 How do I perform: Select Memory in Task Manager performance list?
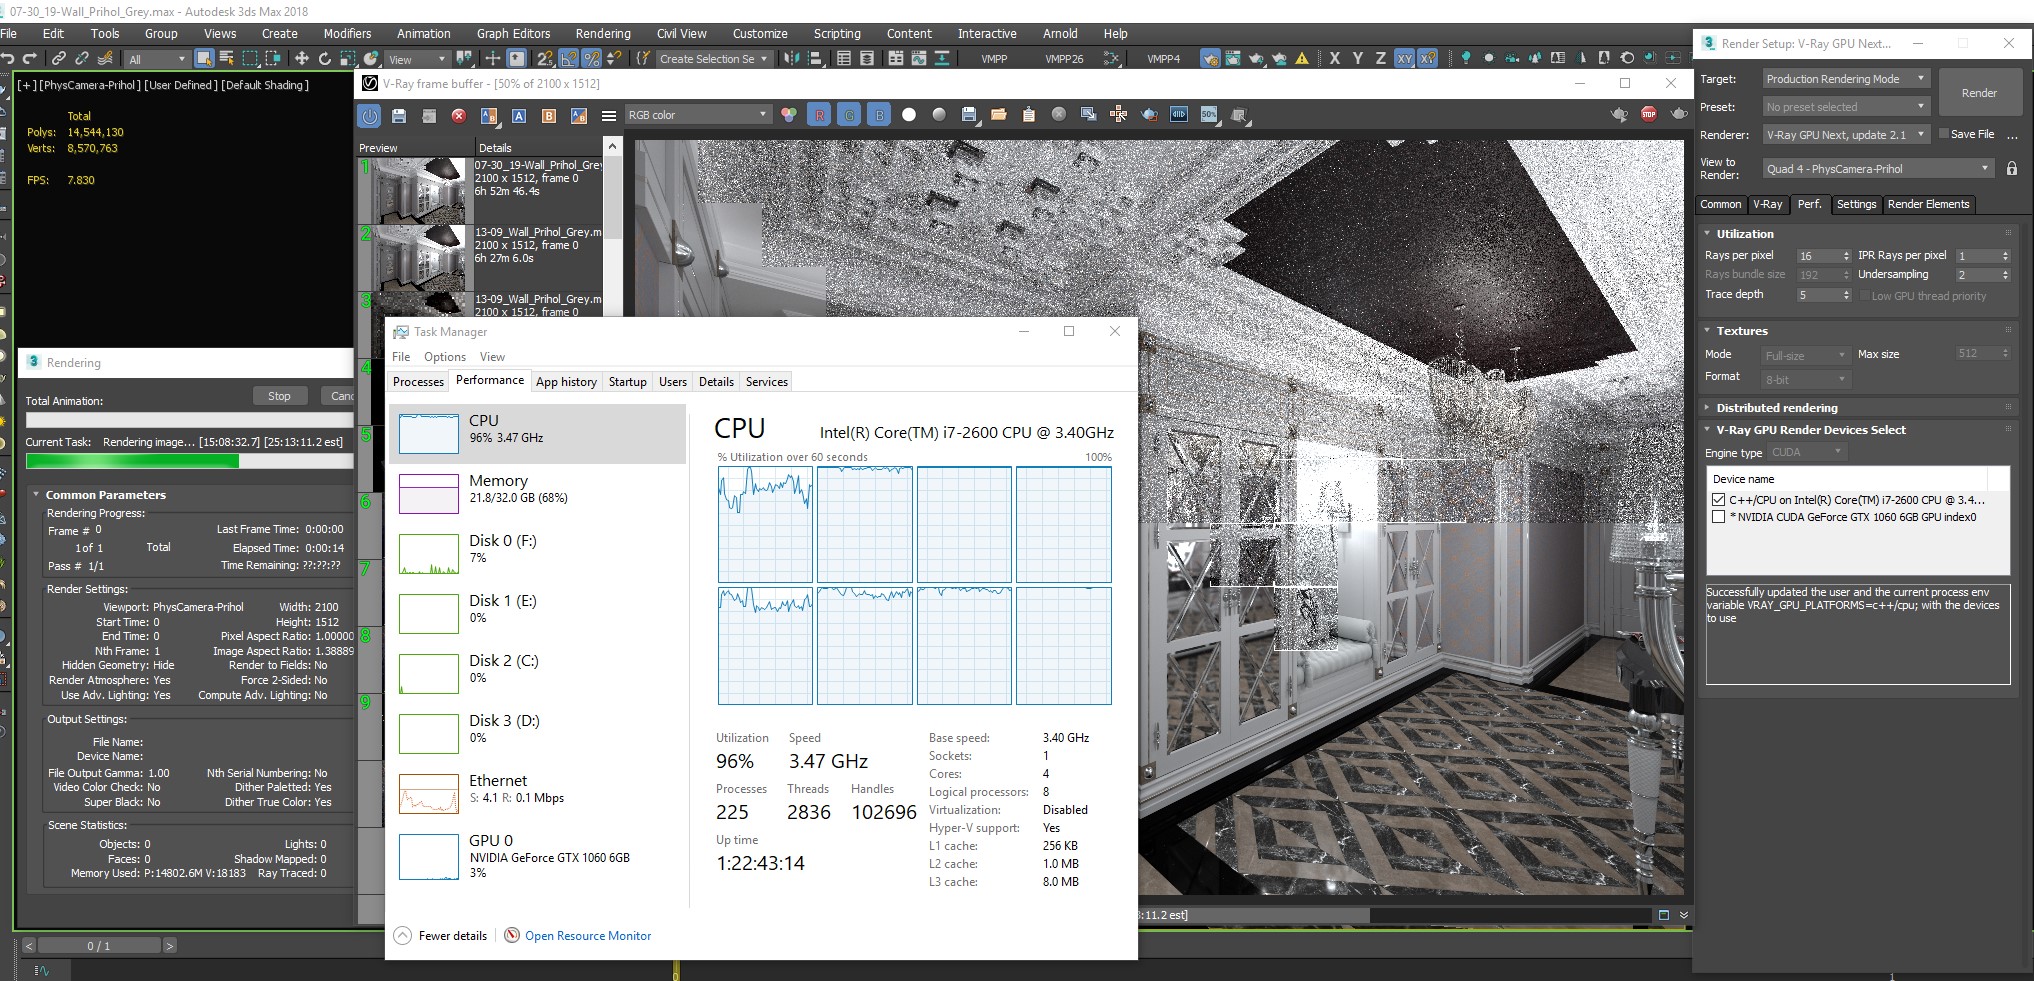537,493
